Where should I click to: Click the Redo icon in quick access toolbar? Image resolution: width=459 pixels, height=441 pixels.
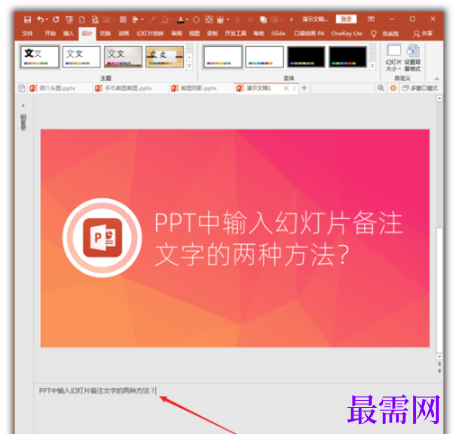click(56, 19)
